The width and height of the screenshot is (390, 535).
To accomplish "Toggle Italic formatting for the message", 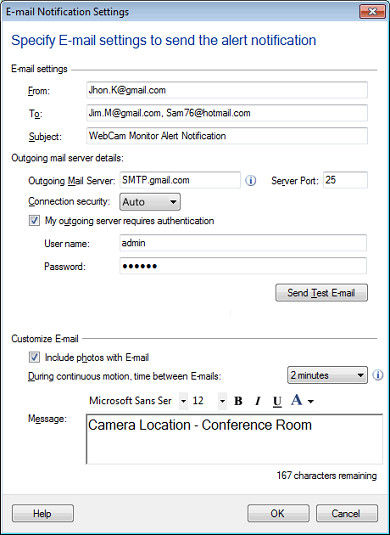I will tap(258, 401).
